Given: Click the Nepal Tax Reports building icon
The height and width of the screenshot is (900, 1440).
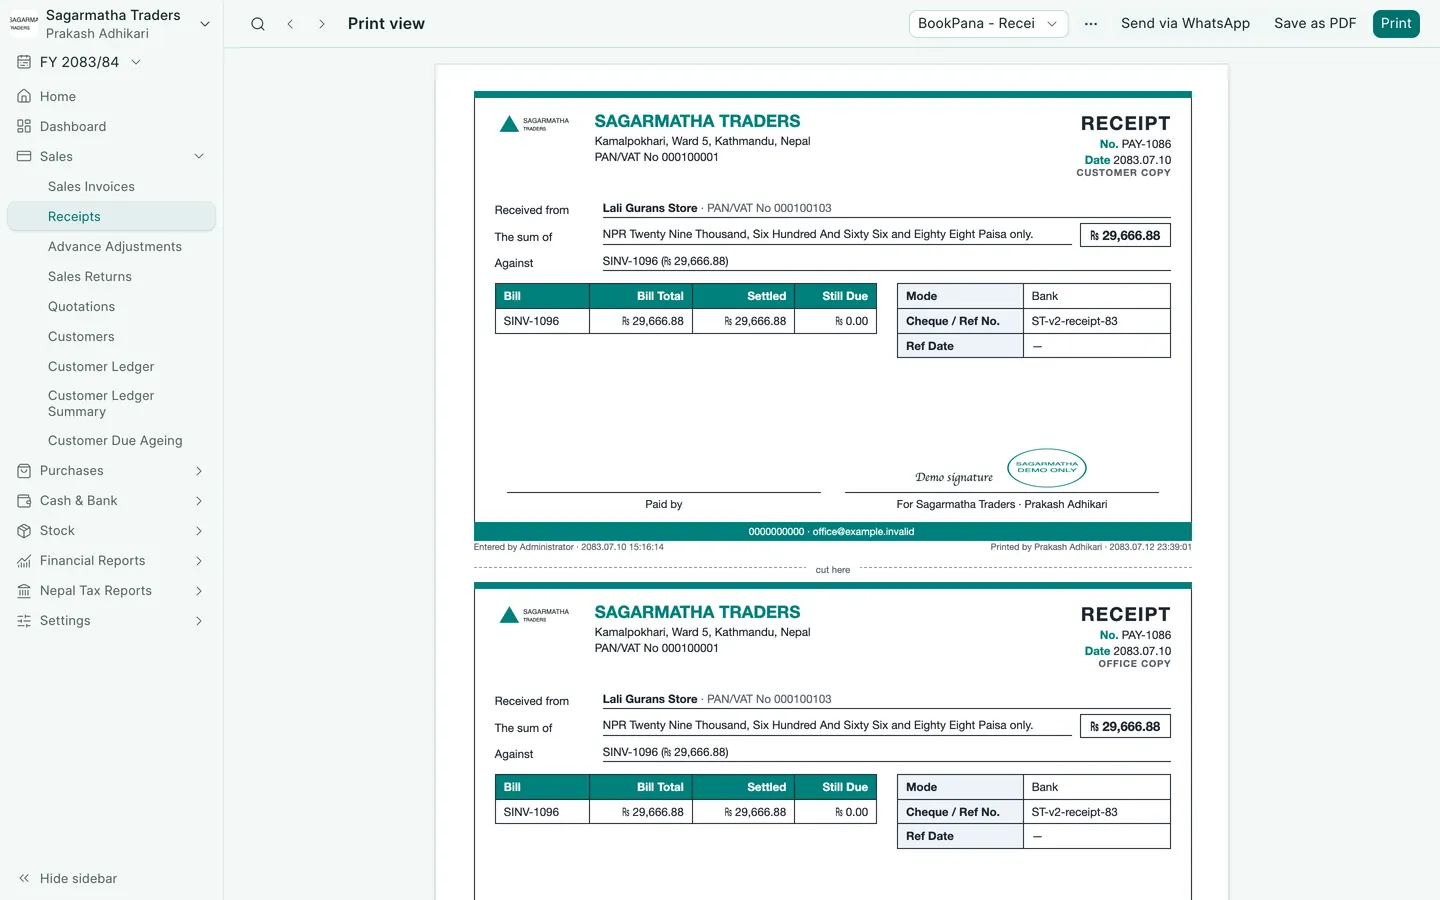Looking at the screenshot, I should [24, 591].
